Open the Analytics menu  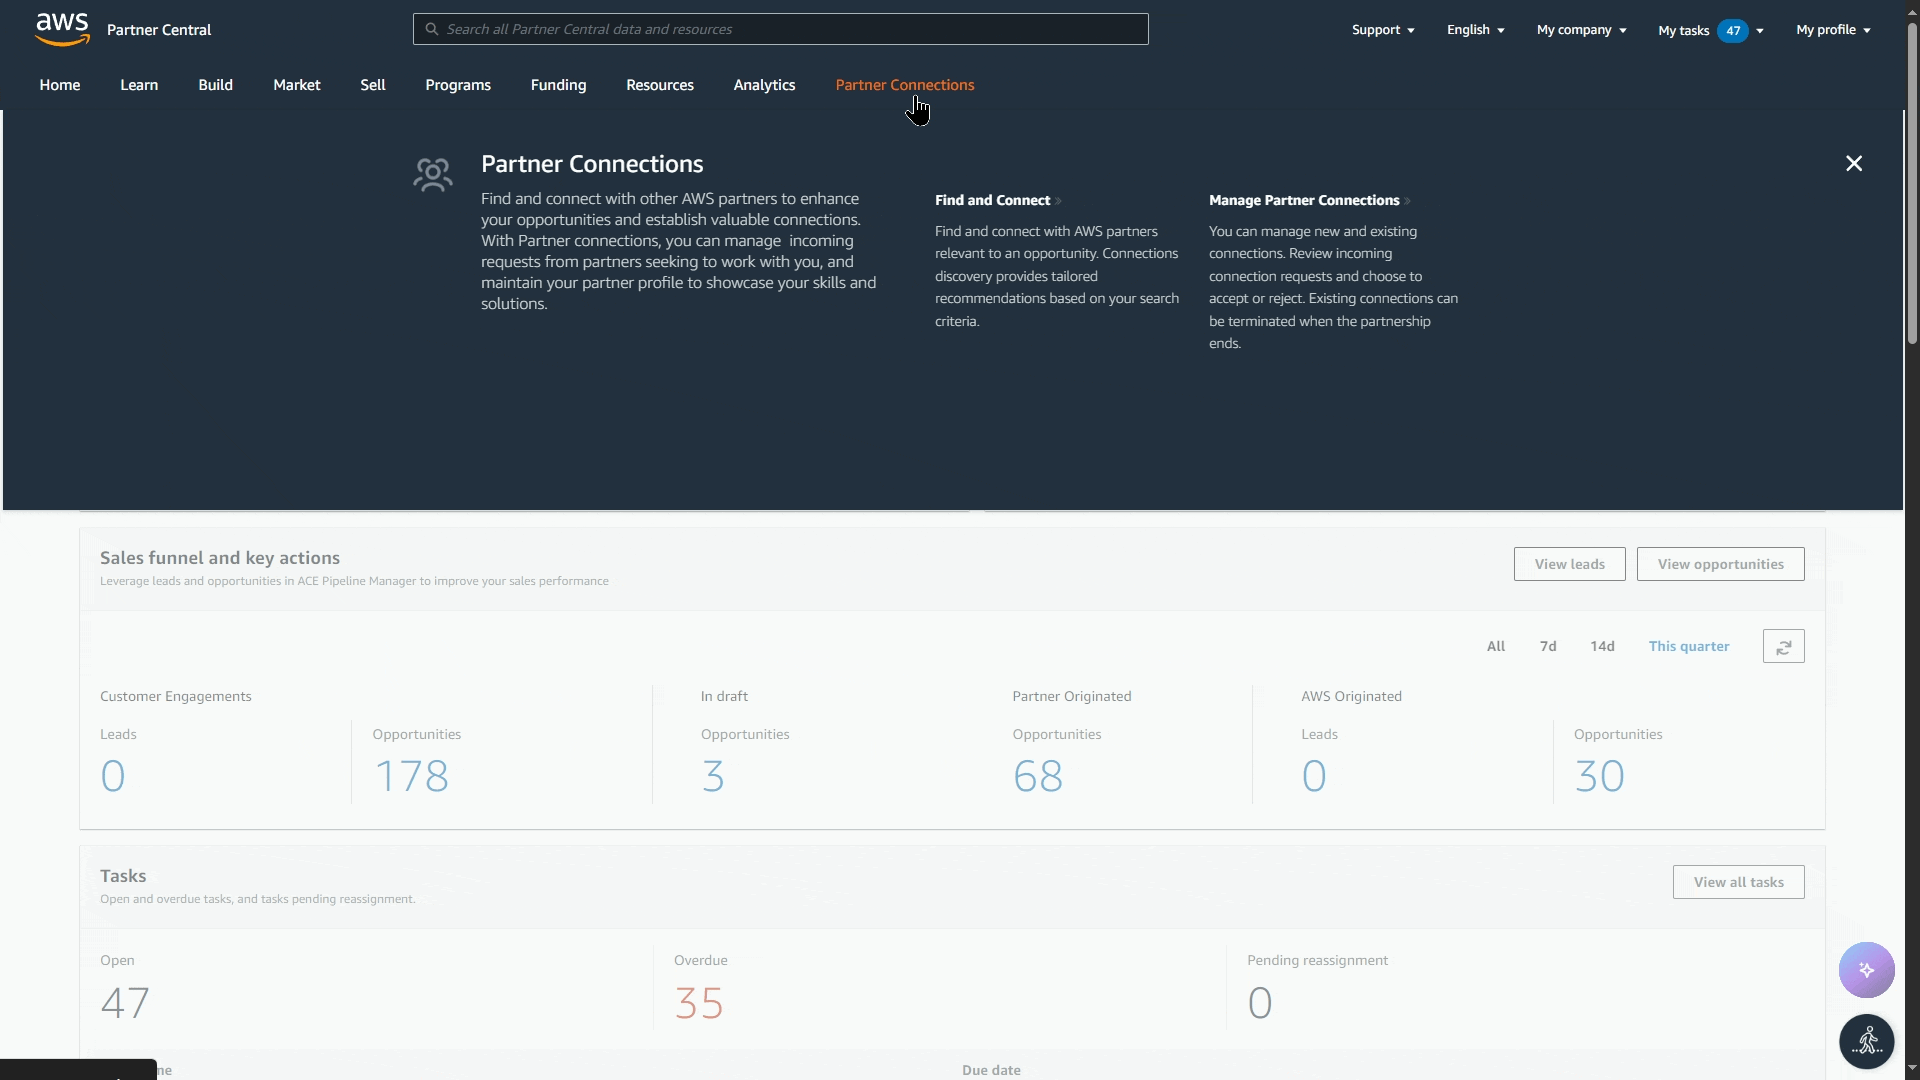click(x=764, y=85)
